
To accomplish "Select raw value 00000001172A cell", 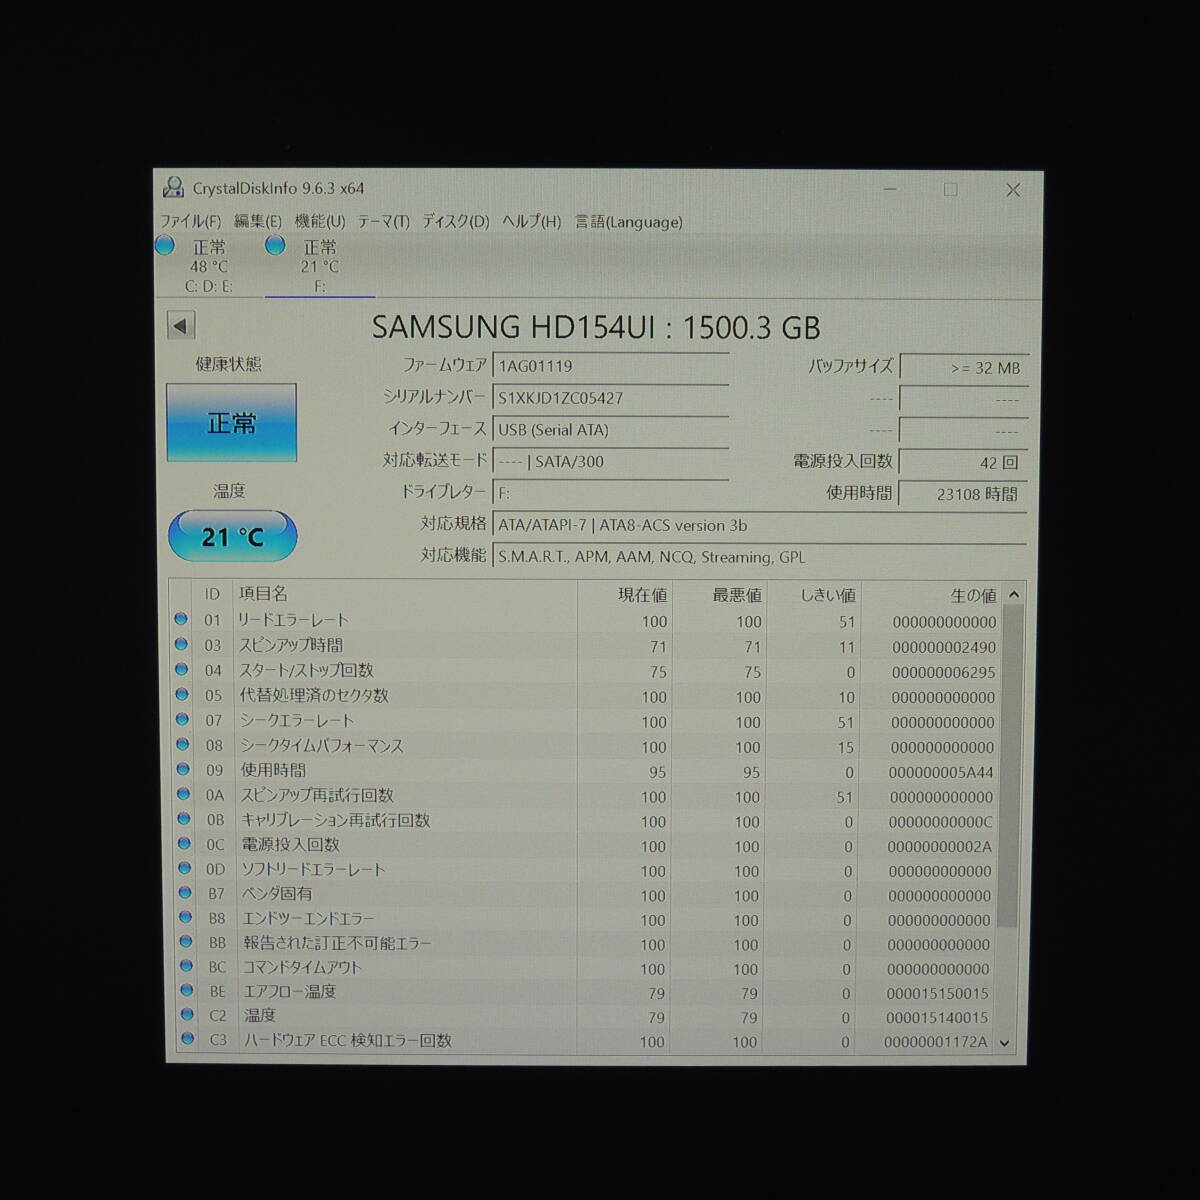I will pos(935,1042).
